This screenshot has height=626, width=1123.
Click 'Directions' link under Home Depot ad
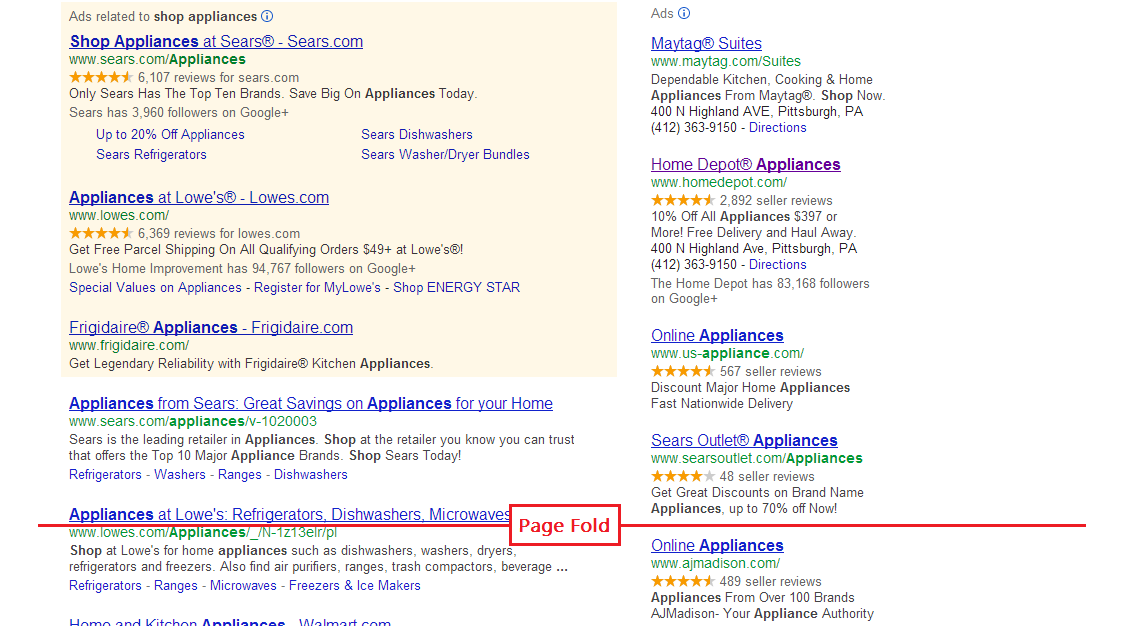(778, 264)
